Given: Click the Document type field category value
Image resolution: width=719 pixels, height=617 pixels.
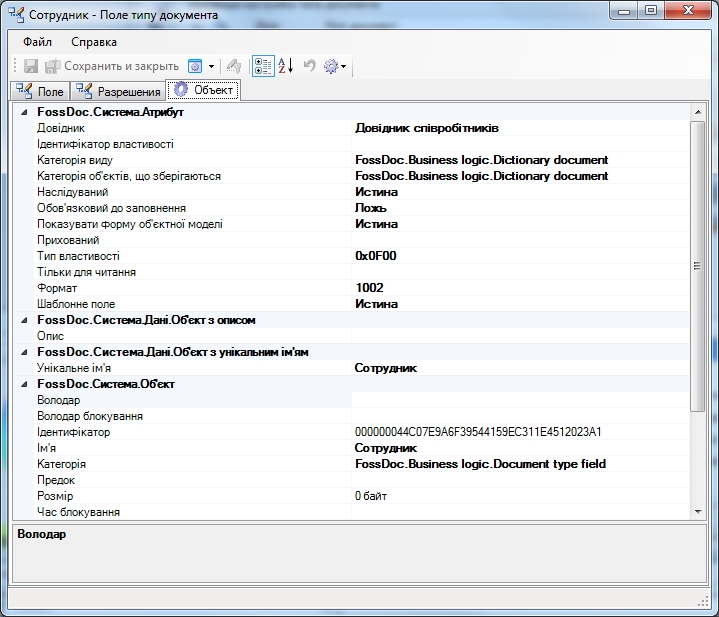Looking at the screenshot, I should click(480, 464).
